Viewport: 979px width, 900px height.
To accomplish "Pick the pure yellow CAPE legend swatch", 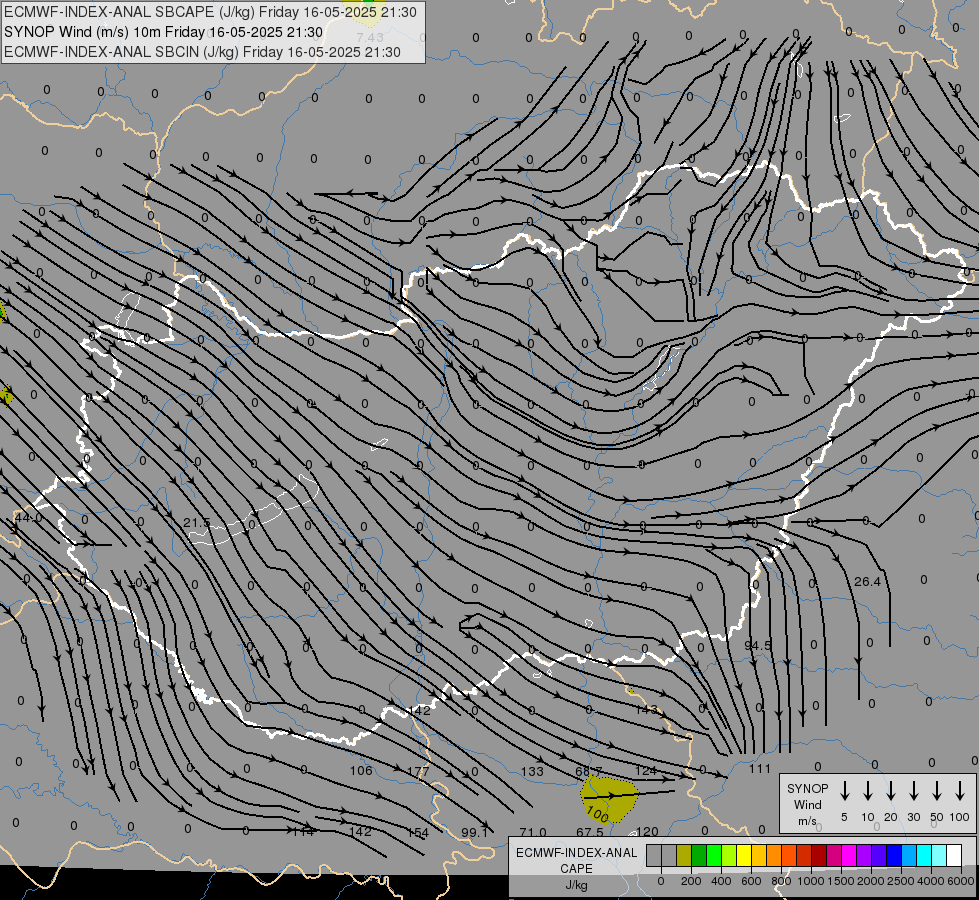I will [744, 856].
